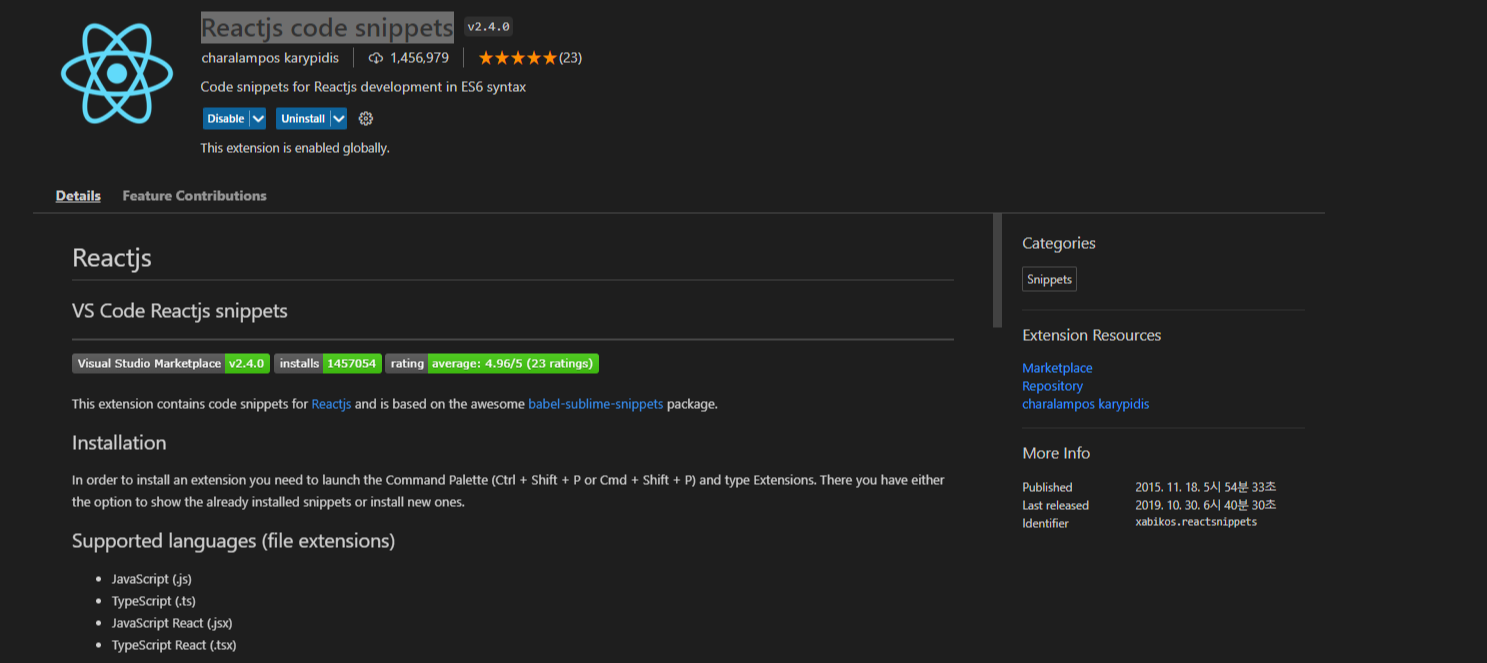Viewport: 1487px width, 663px height.
Task: Click the 1,456,979 install count
Action: 419,58
